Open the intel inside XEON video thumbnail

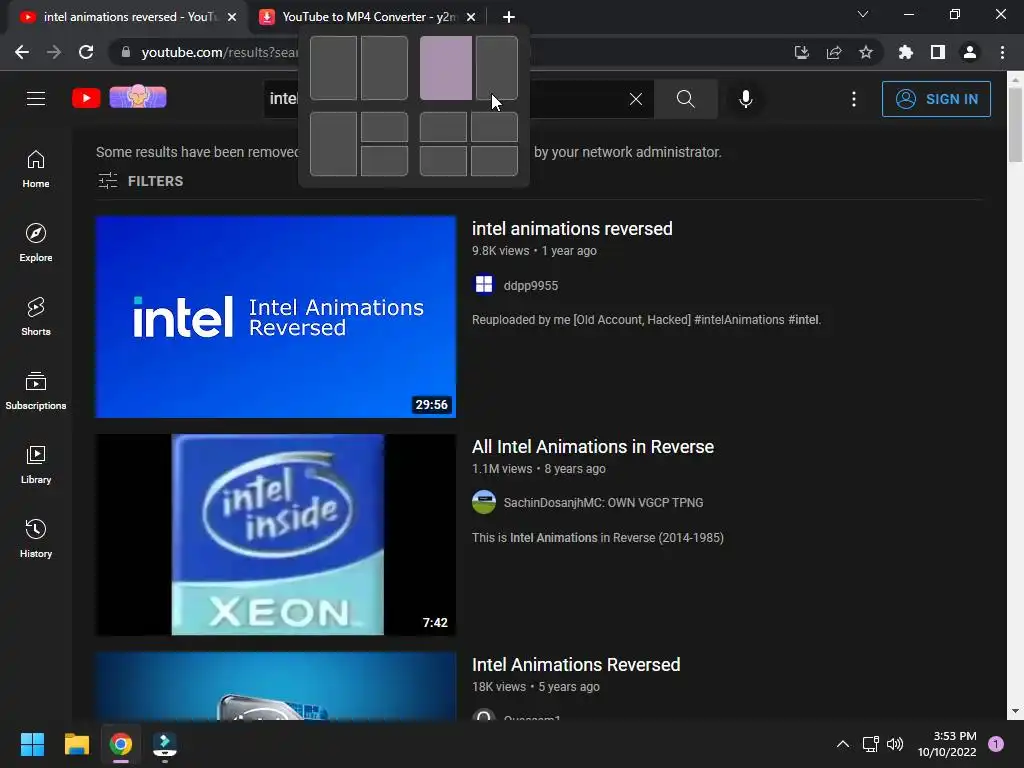(x=276, y=535)
